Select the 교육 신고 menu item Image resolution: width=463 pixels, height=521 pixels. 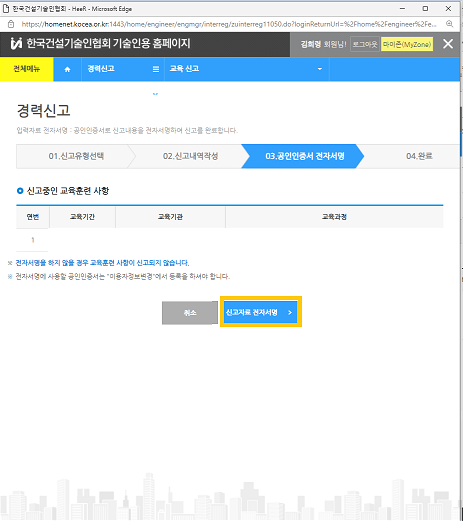click(x=184, y=69)
